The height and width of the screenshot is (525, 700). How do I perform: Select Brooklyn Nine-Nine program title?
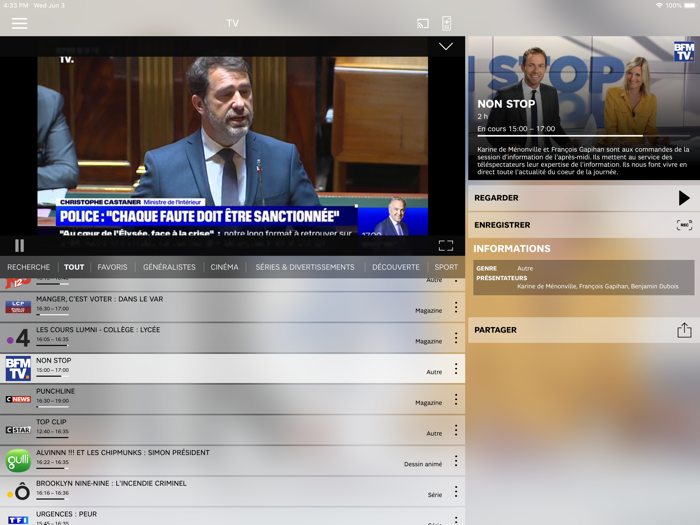(x=111, y=483)
